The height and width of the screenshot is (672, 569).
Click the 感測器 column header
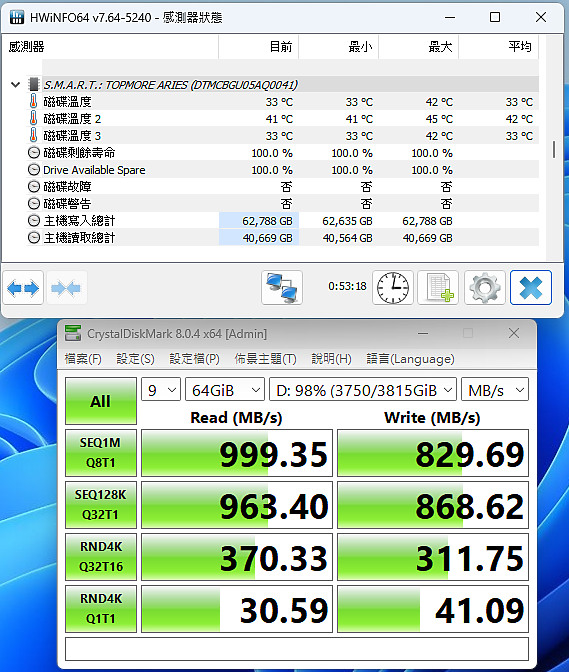pyautogui.click(x=111, y=47)
